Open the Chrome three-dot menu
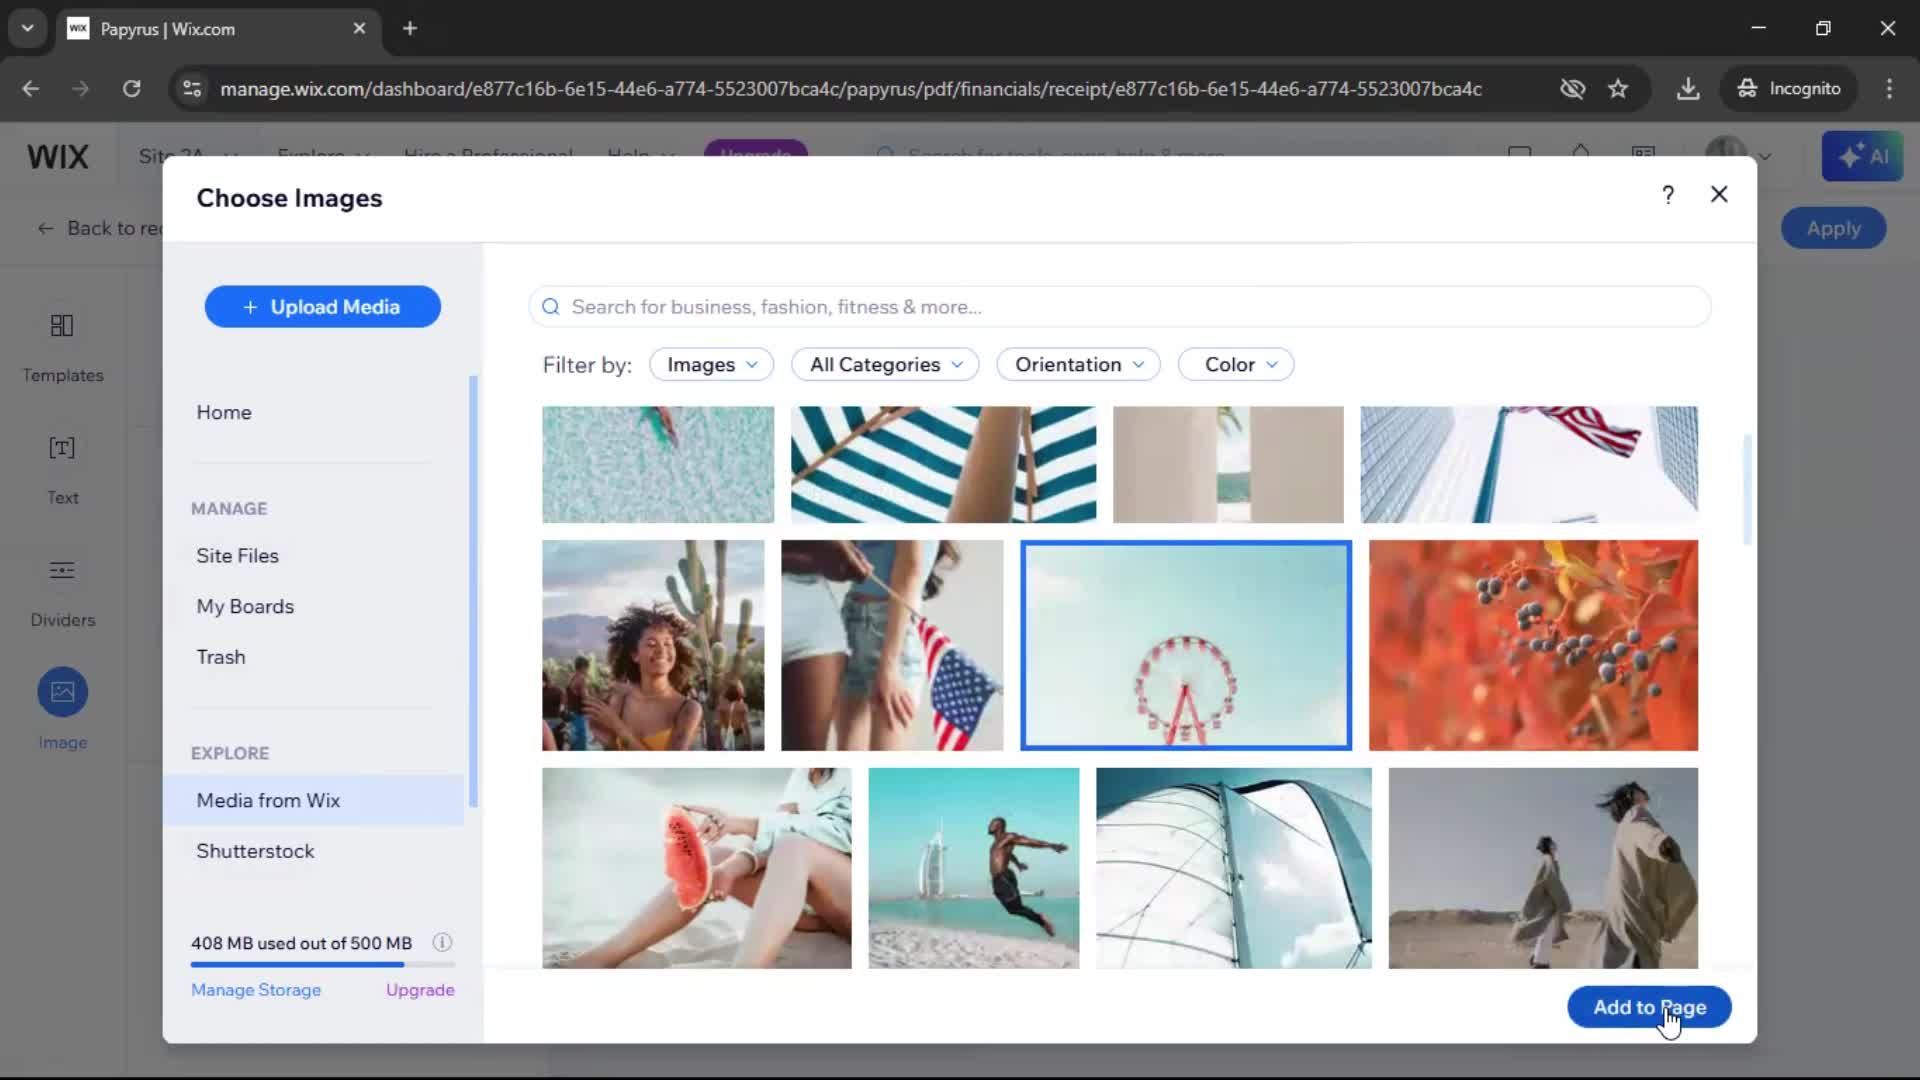The width and height of the screenshot is (1920, 1080). coord(1889,89)
